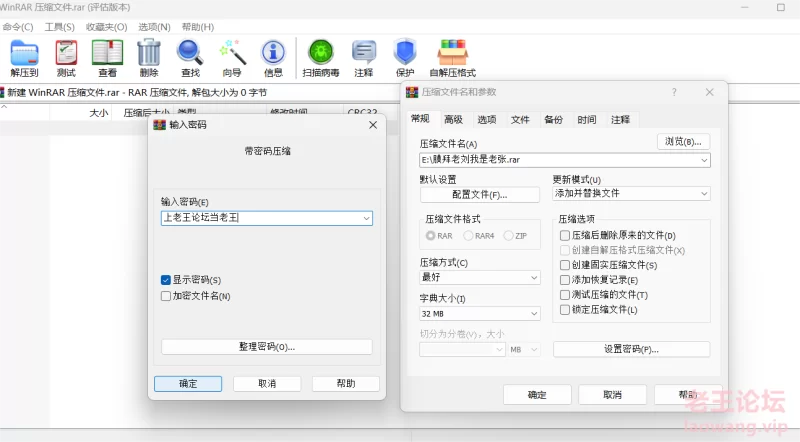Open the Favorites (收藏夹) menu

click(106, 27)
